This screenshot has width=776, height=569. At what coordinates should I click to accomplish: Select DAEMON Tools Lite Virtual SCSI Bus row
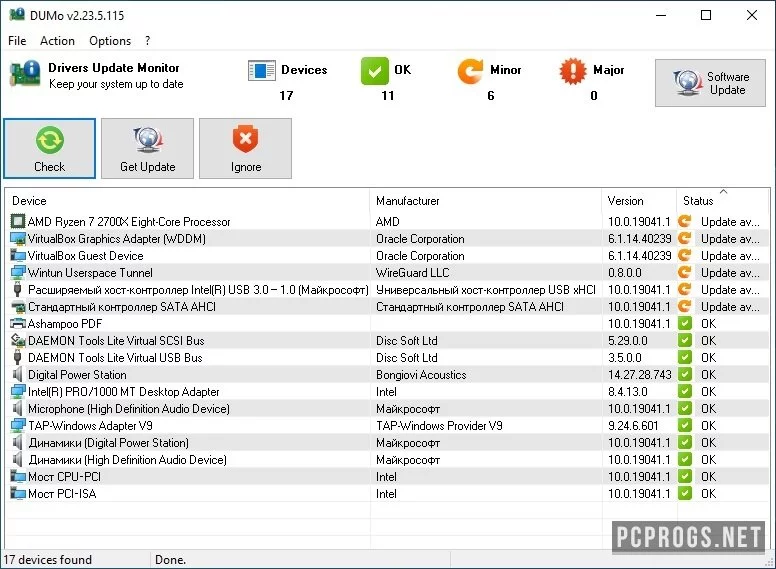click(388, 340)
